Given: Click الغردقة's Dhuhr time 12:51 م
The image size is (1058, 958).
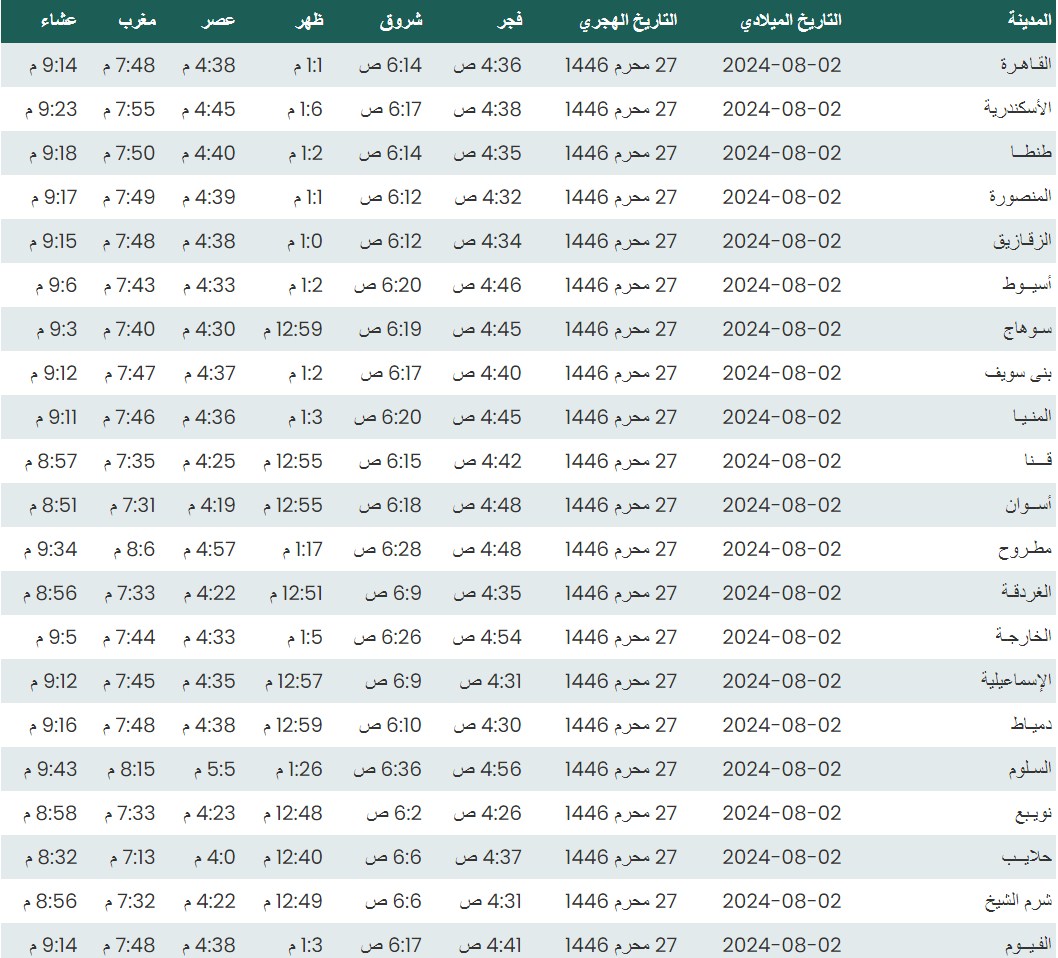Looking at the screenshot, I should (x=295, y=593).
